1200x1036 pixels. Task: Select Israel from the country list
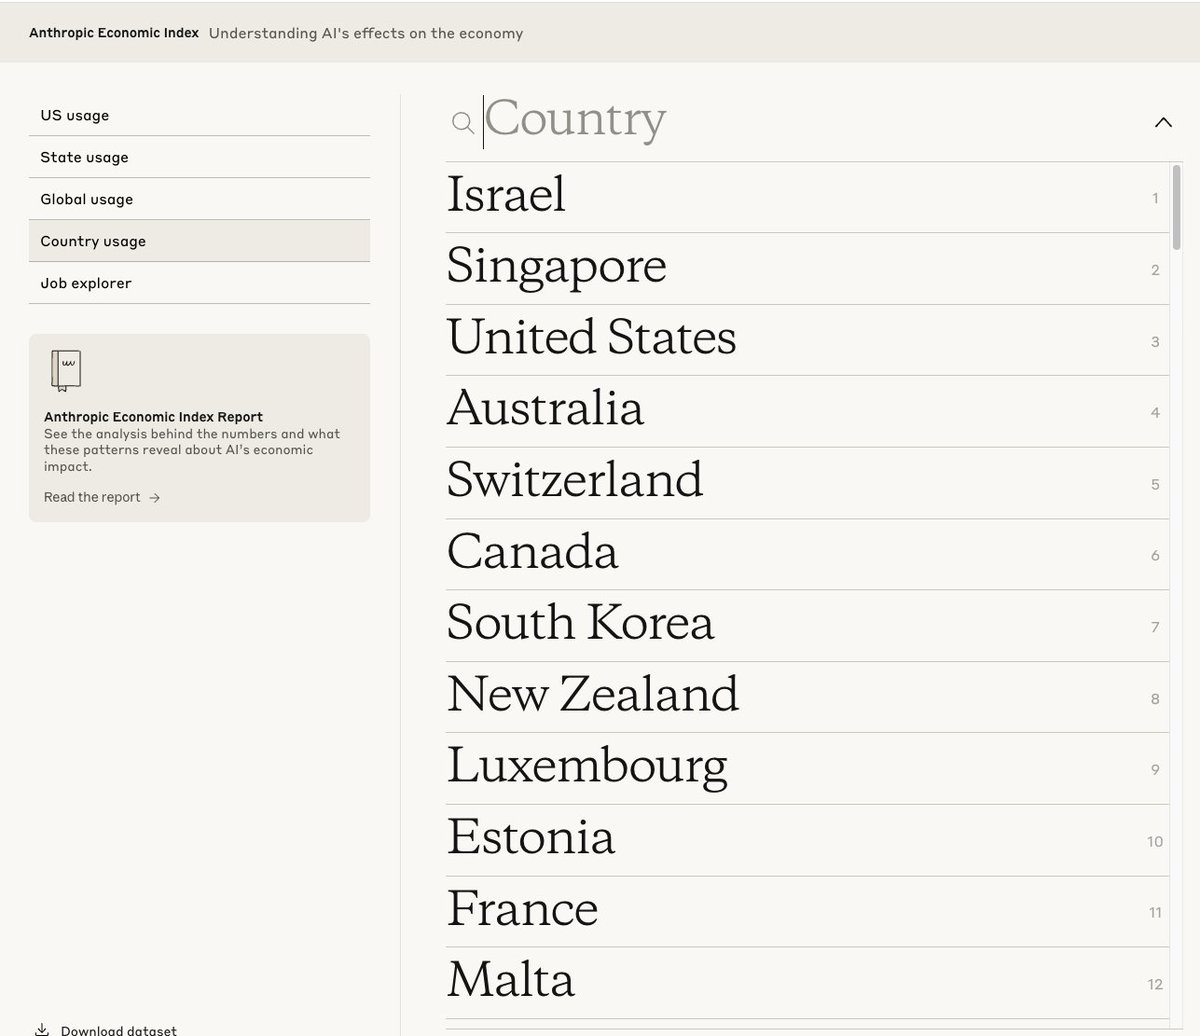807,197
